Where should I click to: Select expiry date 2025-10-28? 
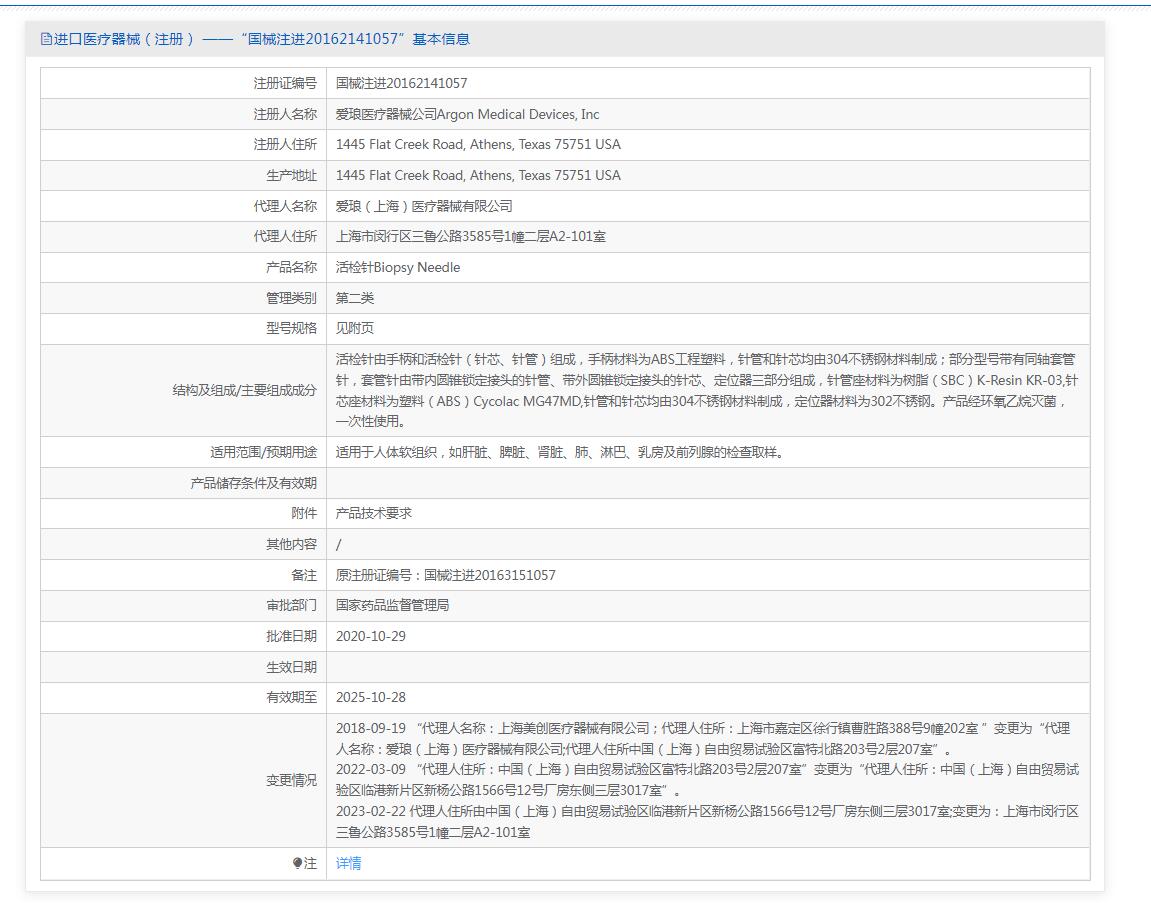click(x=371, y=697)
